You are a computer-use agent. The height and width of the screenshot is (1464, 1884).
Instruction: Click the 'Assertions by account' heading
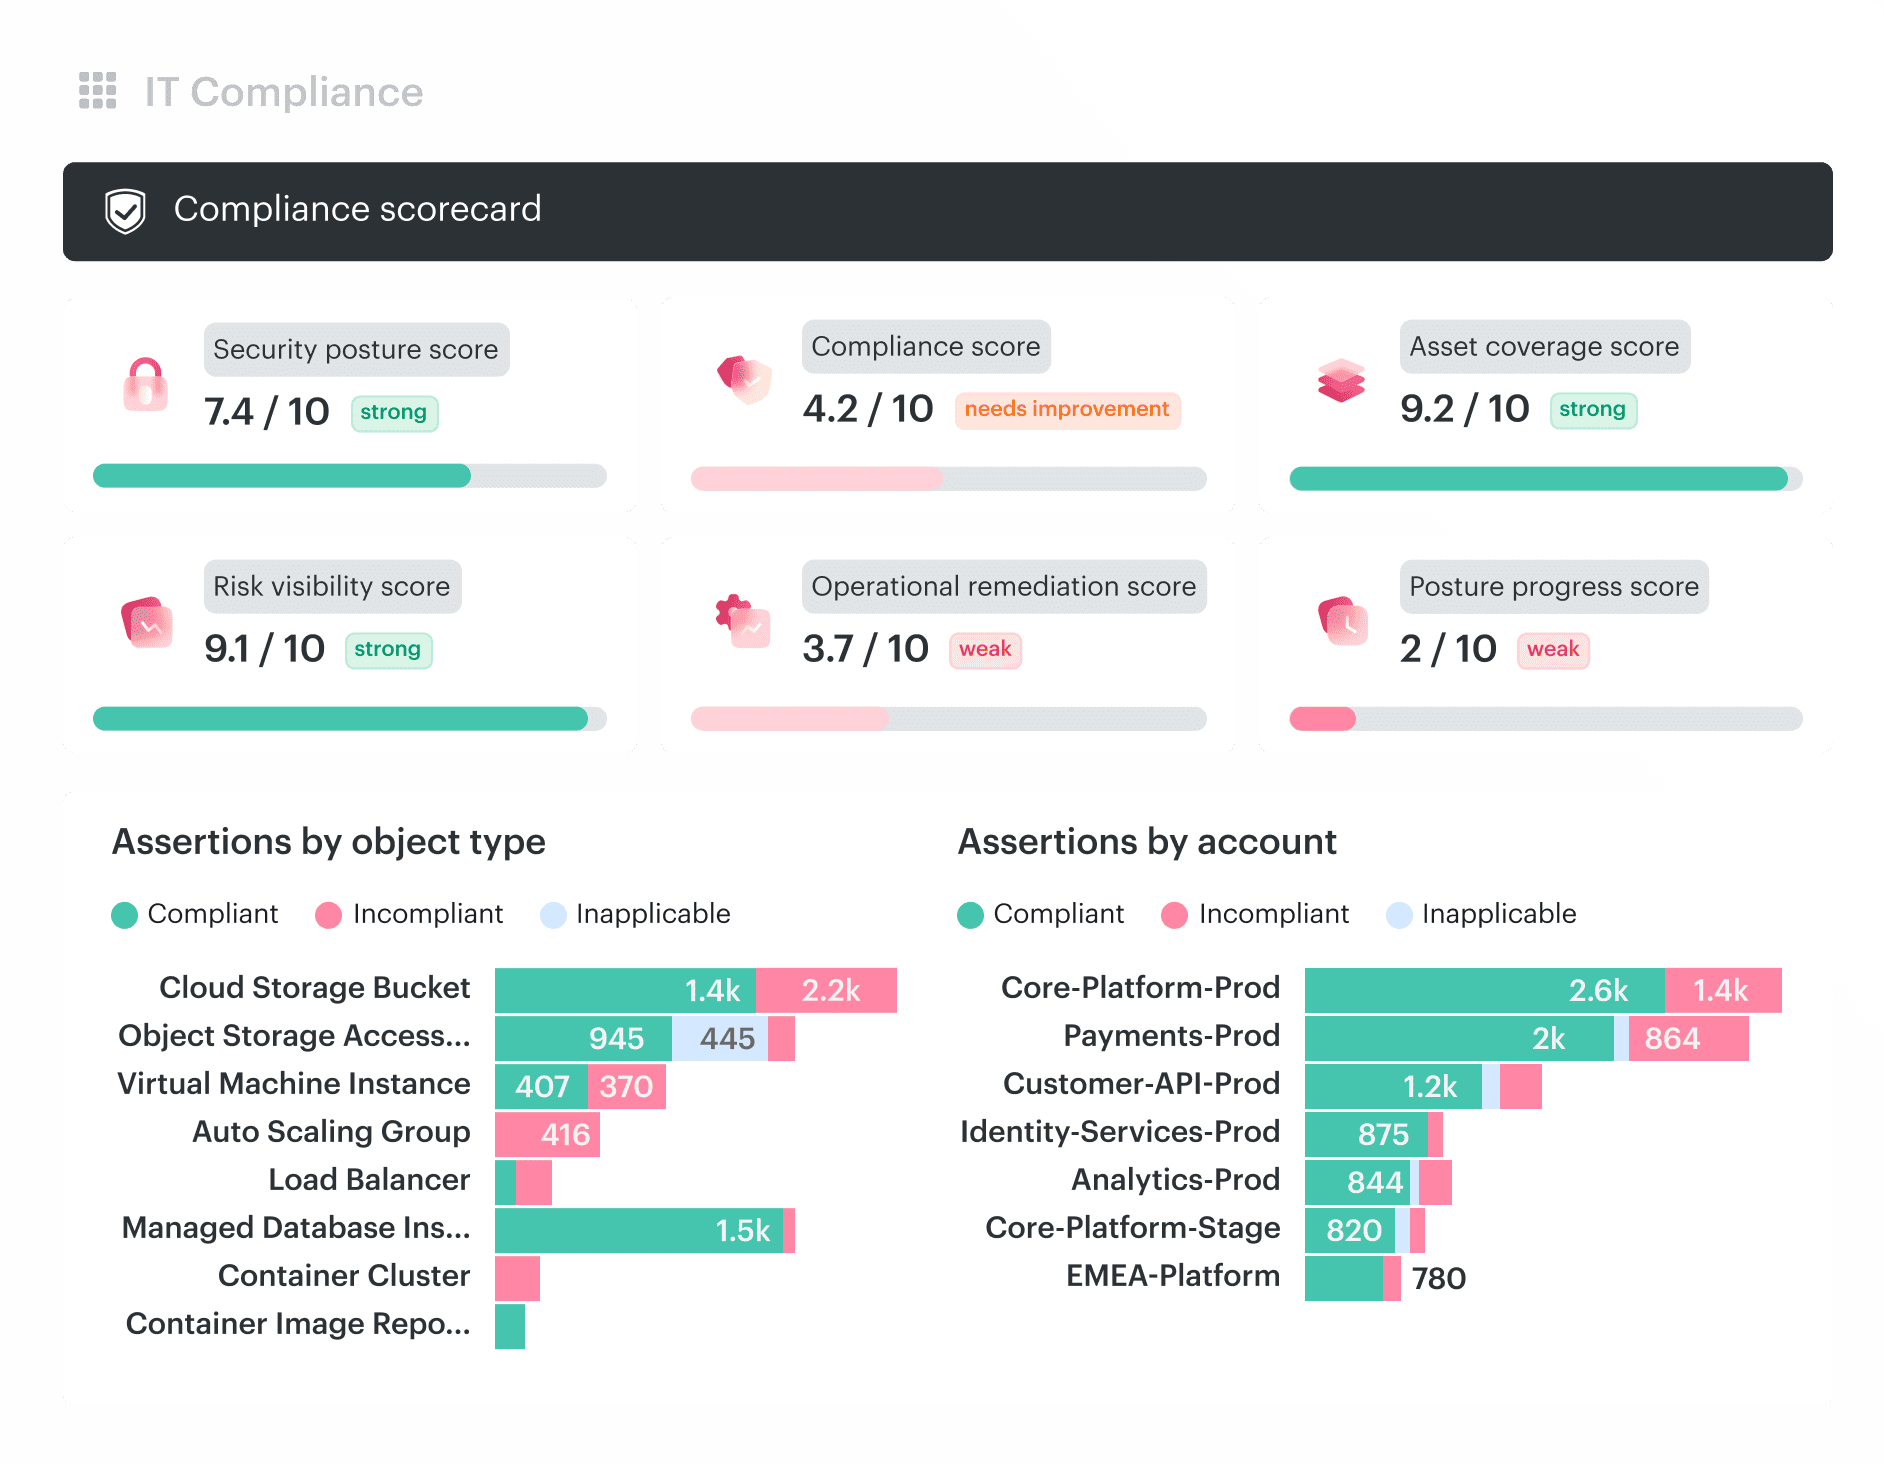point(1147,842)
